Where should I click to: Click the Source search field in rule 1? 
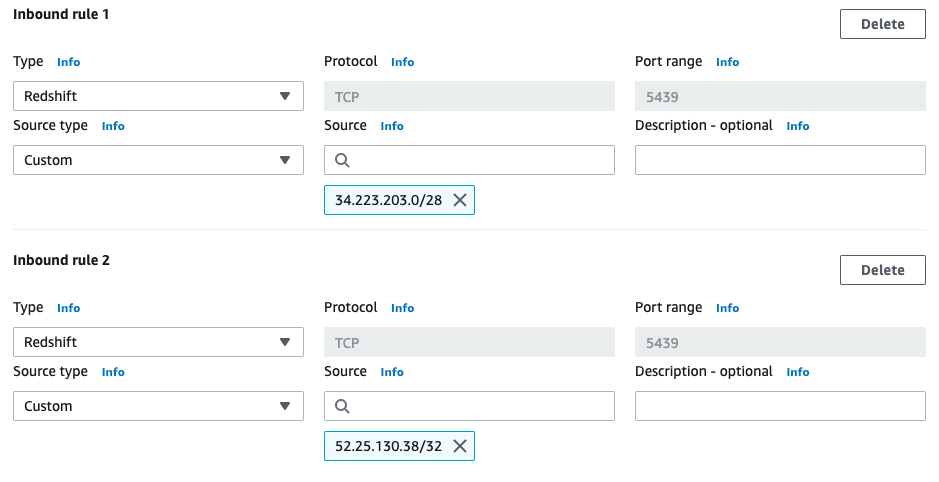coord(480,160)
